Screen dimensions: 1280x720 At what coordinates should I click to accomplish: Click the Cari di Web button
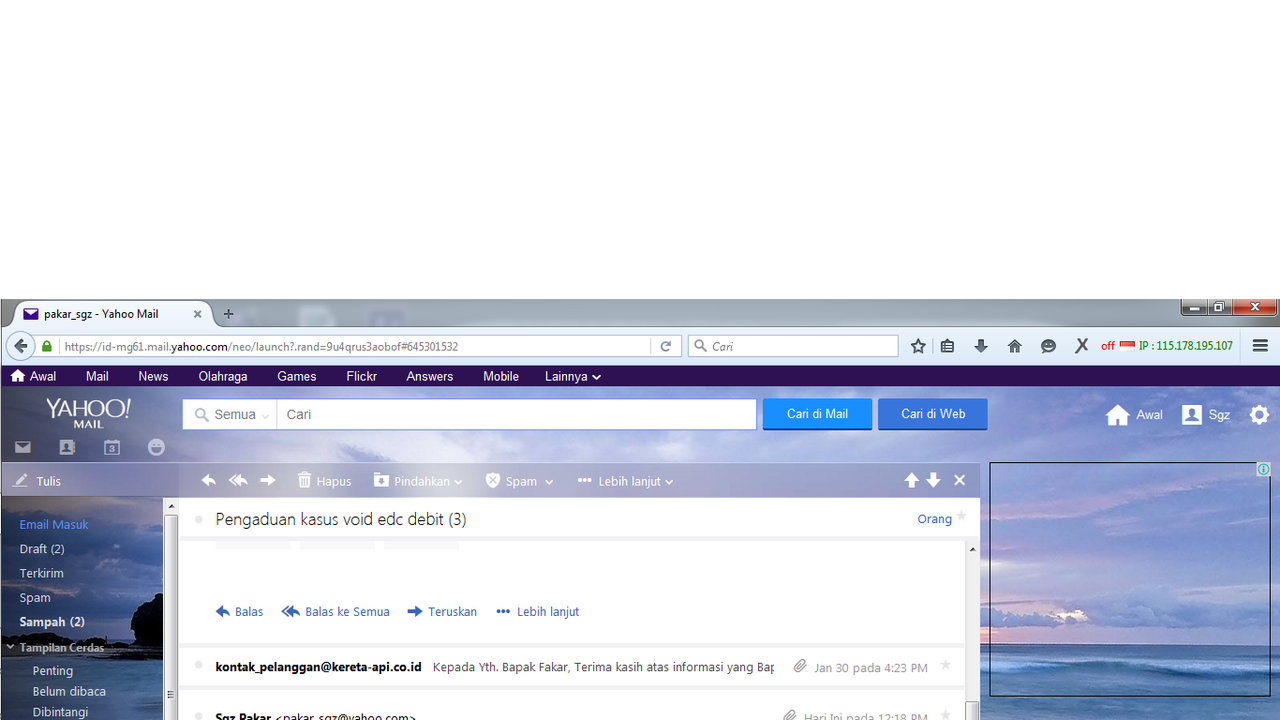coord(933,414)
